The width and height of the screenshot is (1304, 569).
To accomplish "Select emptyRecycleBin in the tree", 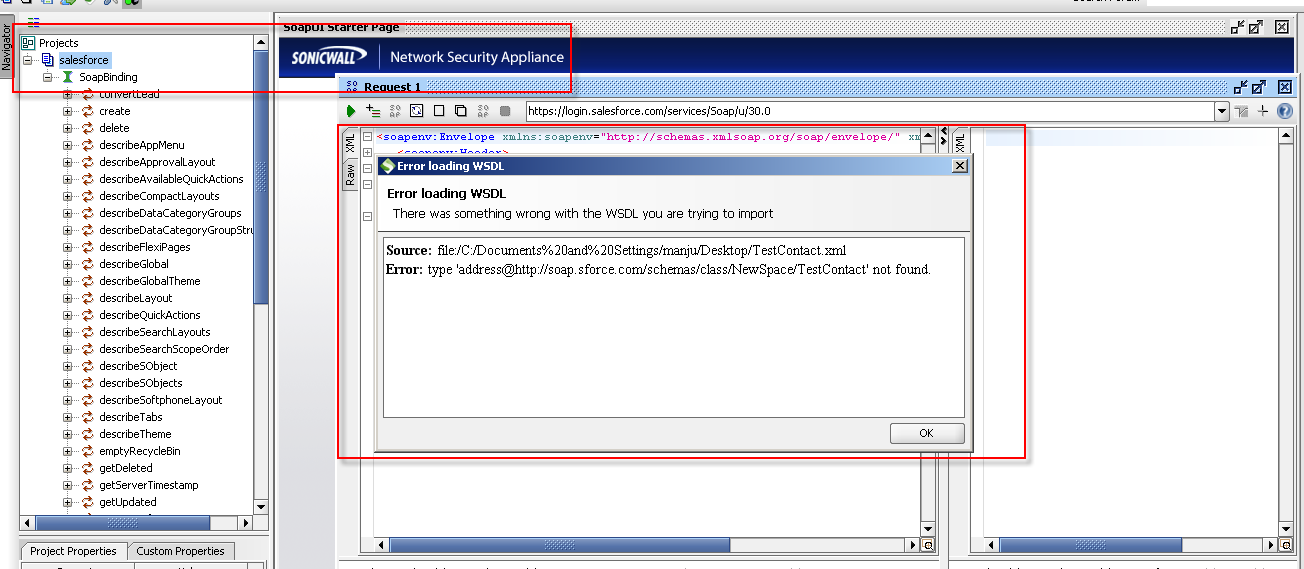I will (140, 451).
